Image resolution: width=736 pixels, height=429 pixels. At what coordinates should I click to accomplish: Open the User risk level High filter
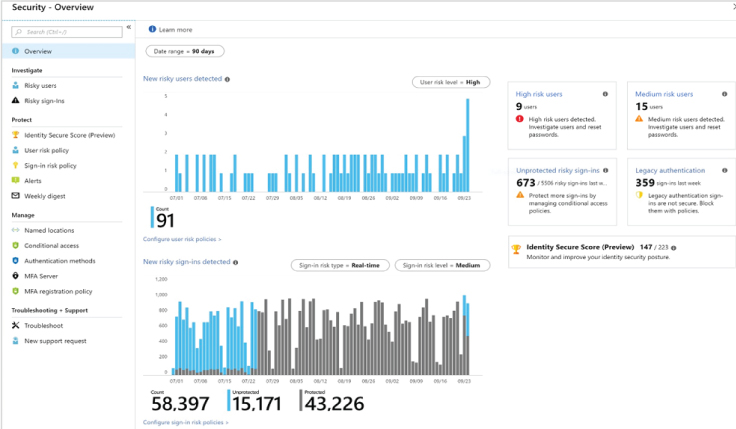click(x=451, y=83)
